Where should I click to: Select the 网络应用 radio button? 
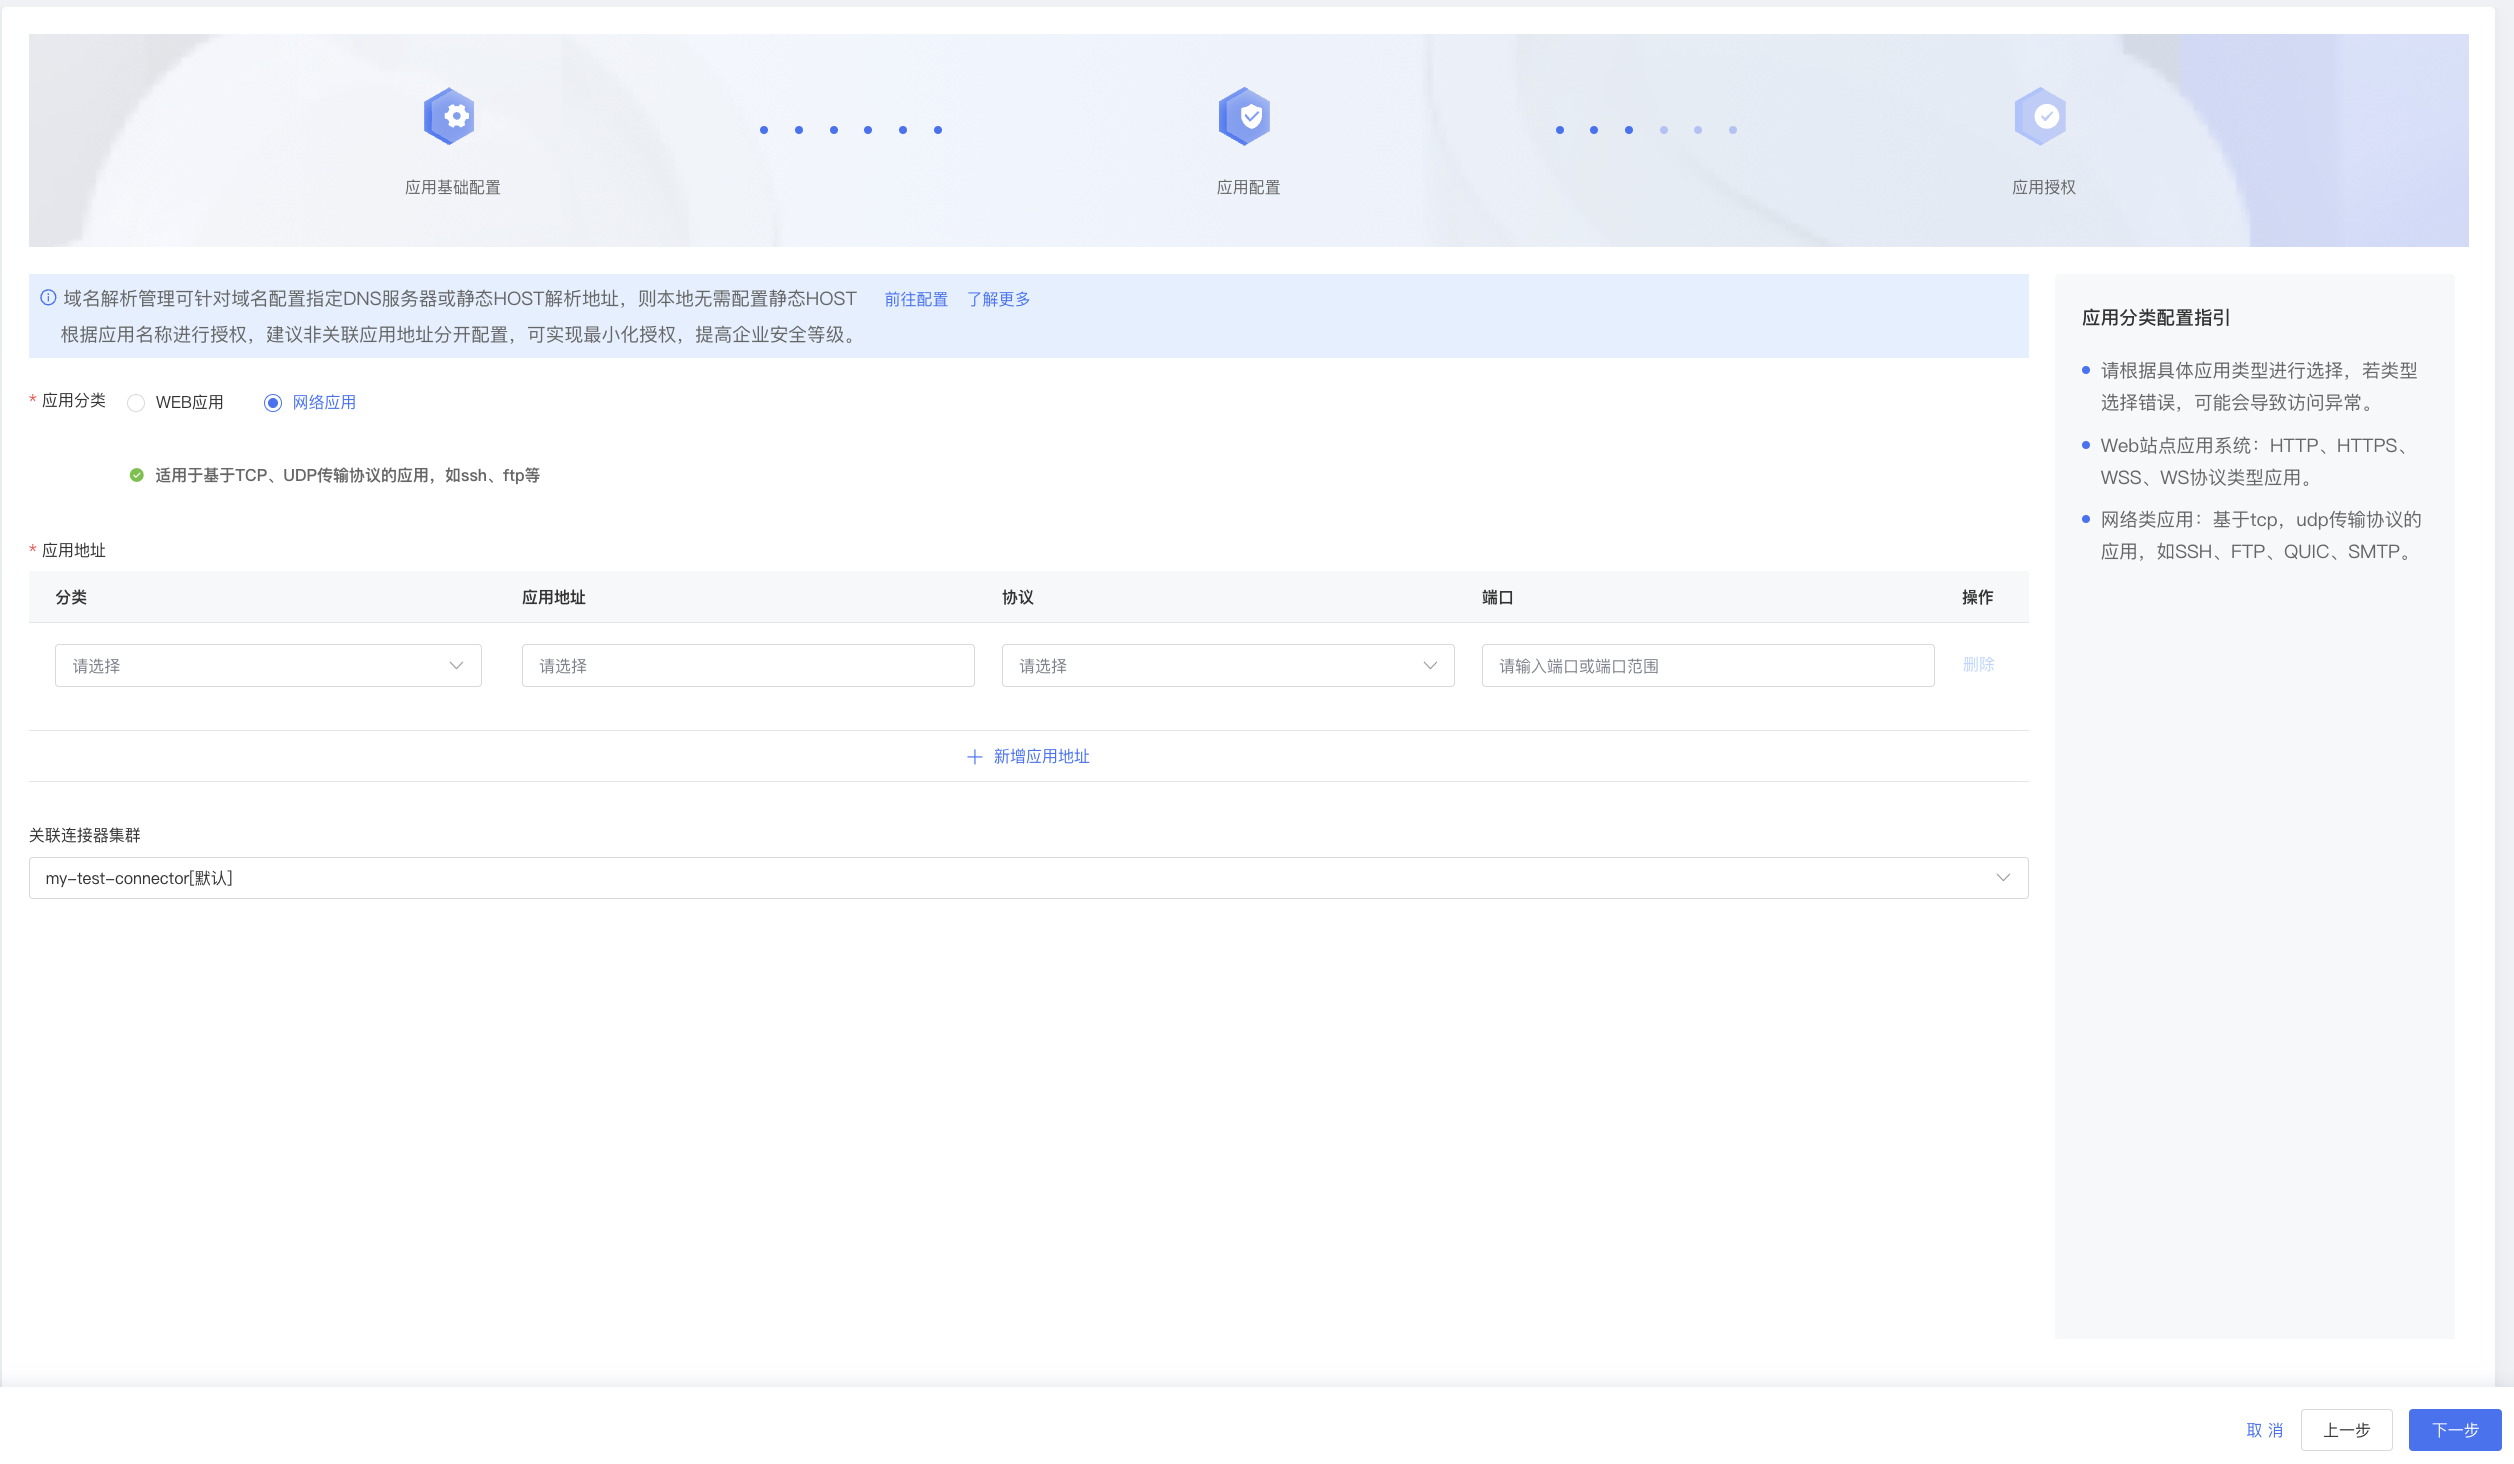272,403
